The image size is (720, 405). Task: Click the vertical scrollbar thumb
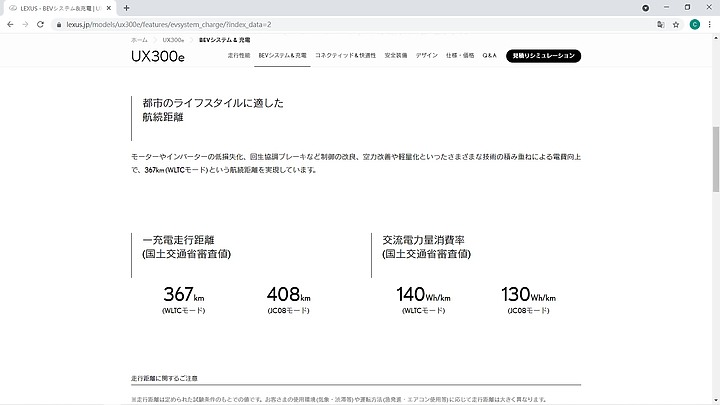pyautogui.click(x=715, y=159)
